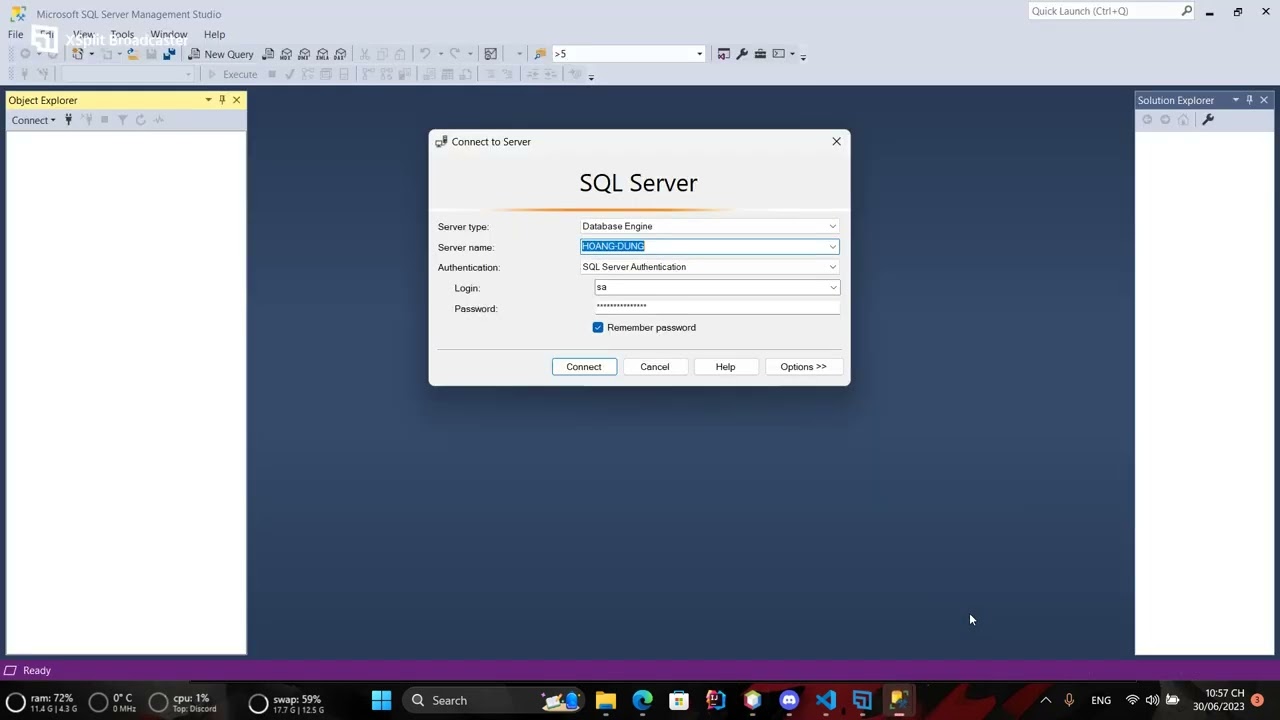1280x720 pixels.
Task: Pin the Object Explorer panel
Action: (222, 100)
